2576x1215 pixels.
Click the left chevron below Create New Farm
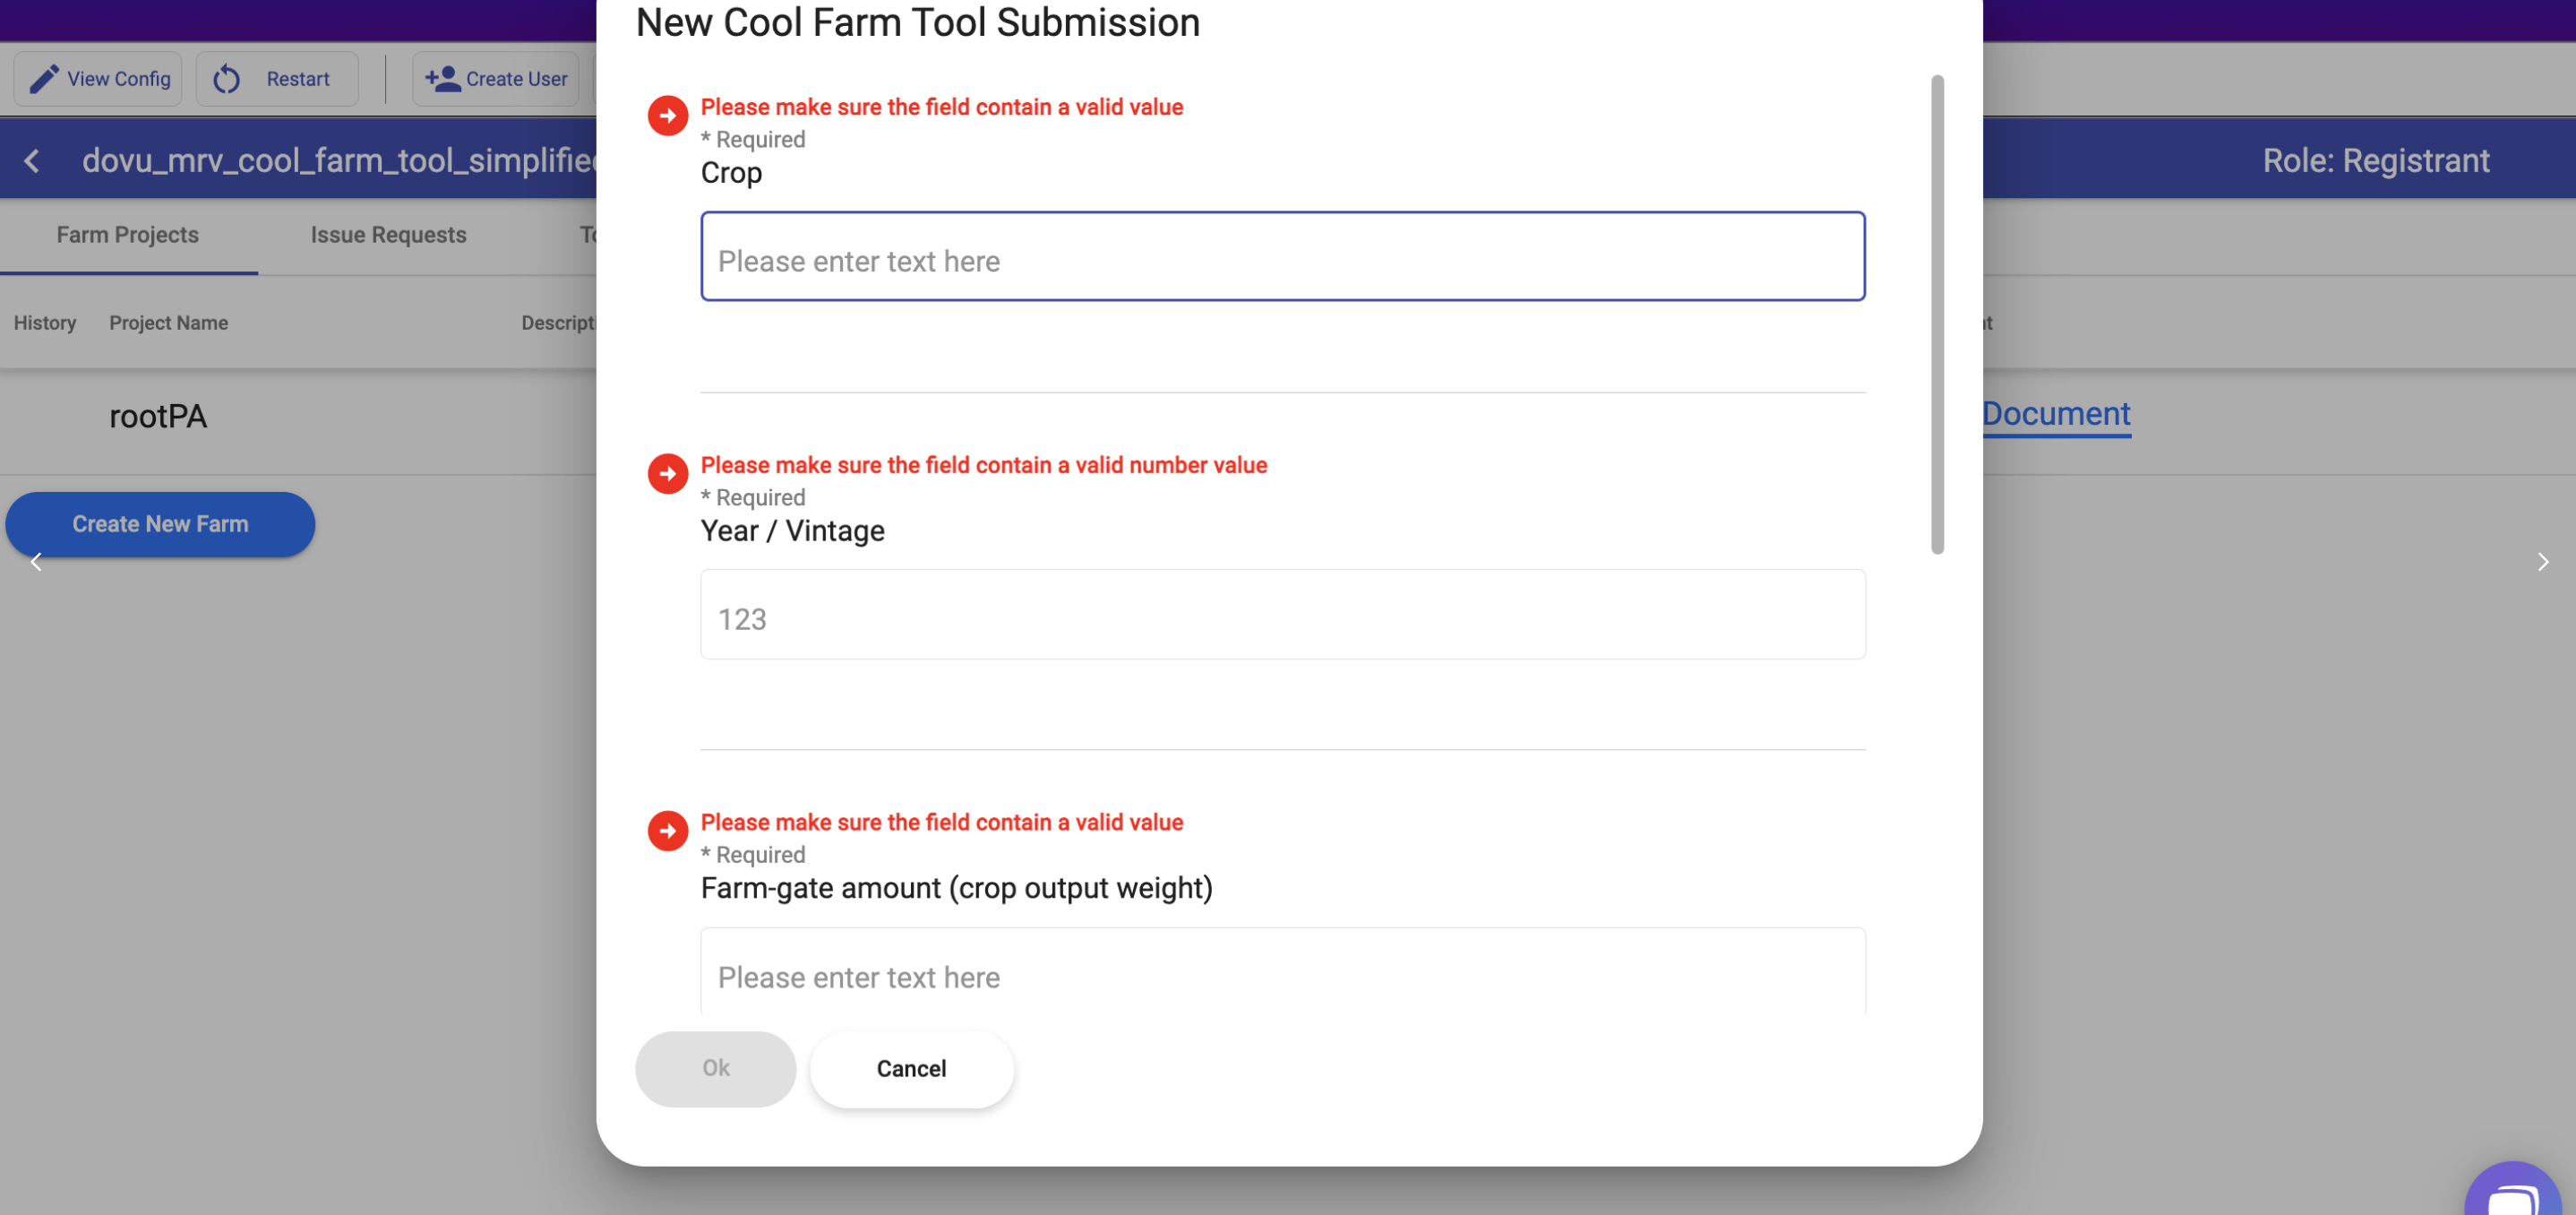click(x=36, y=562)
